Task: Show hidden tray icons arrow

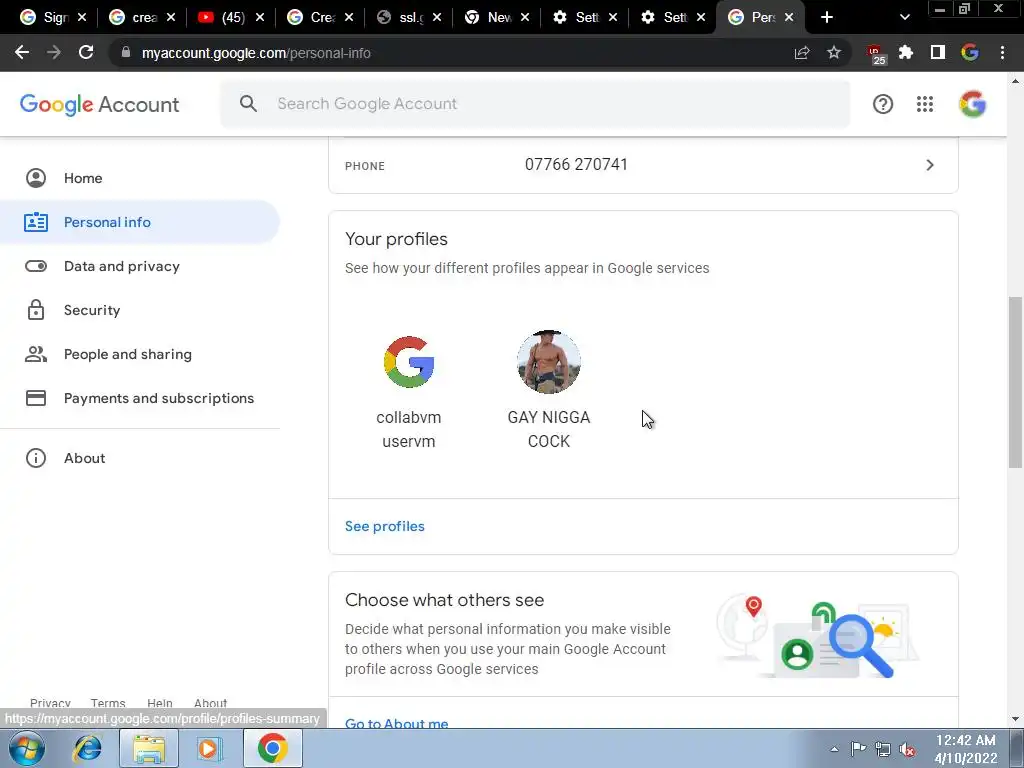Action: 834,749
